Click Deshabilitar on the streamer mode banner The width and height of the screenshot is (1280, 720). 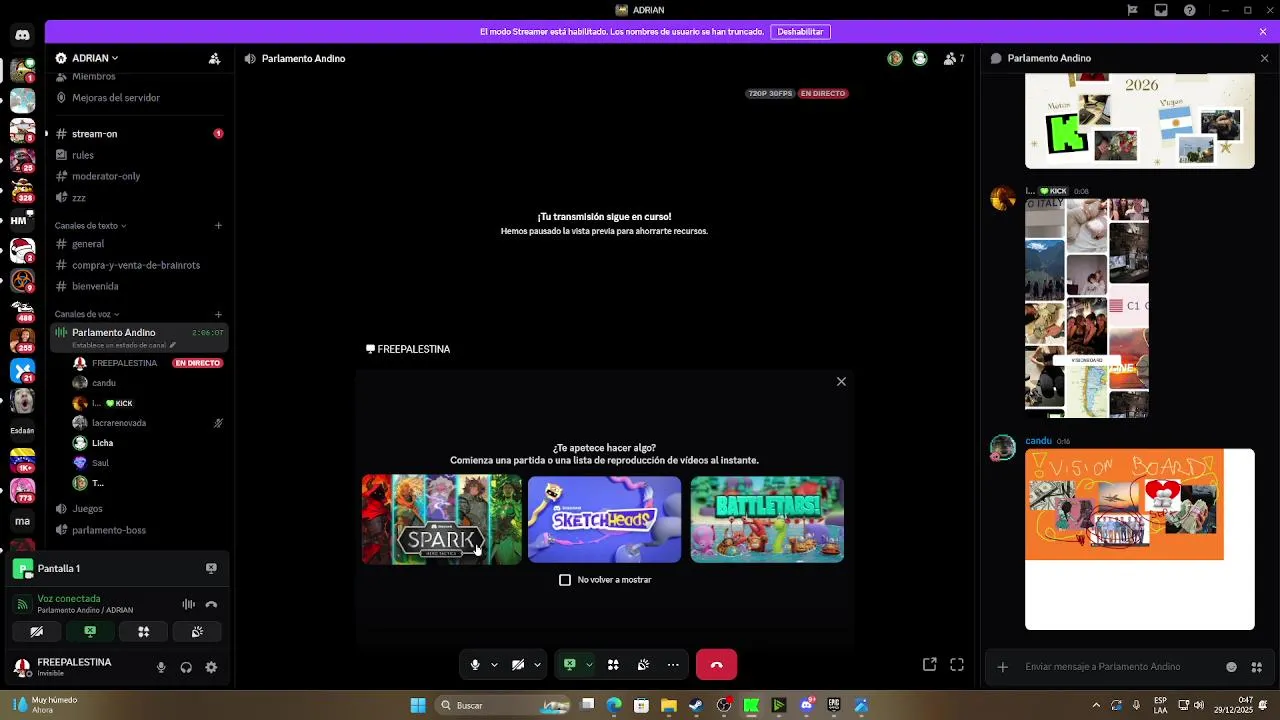click(800, 32)
